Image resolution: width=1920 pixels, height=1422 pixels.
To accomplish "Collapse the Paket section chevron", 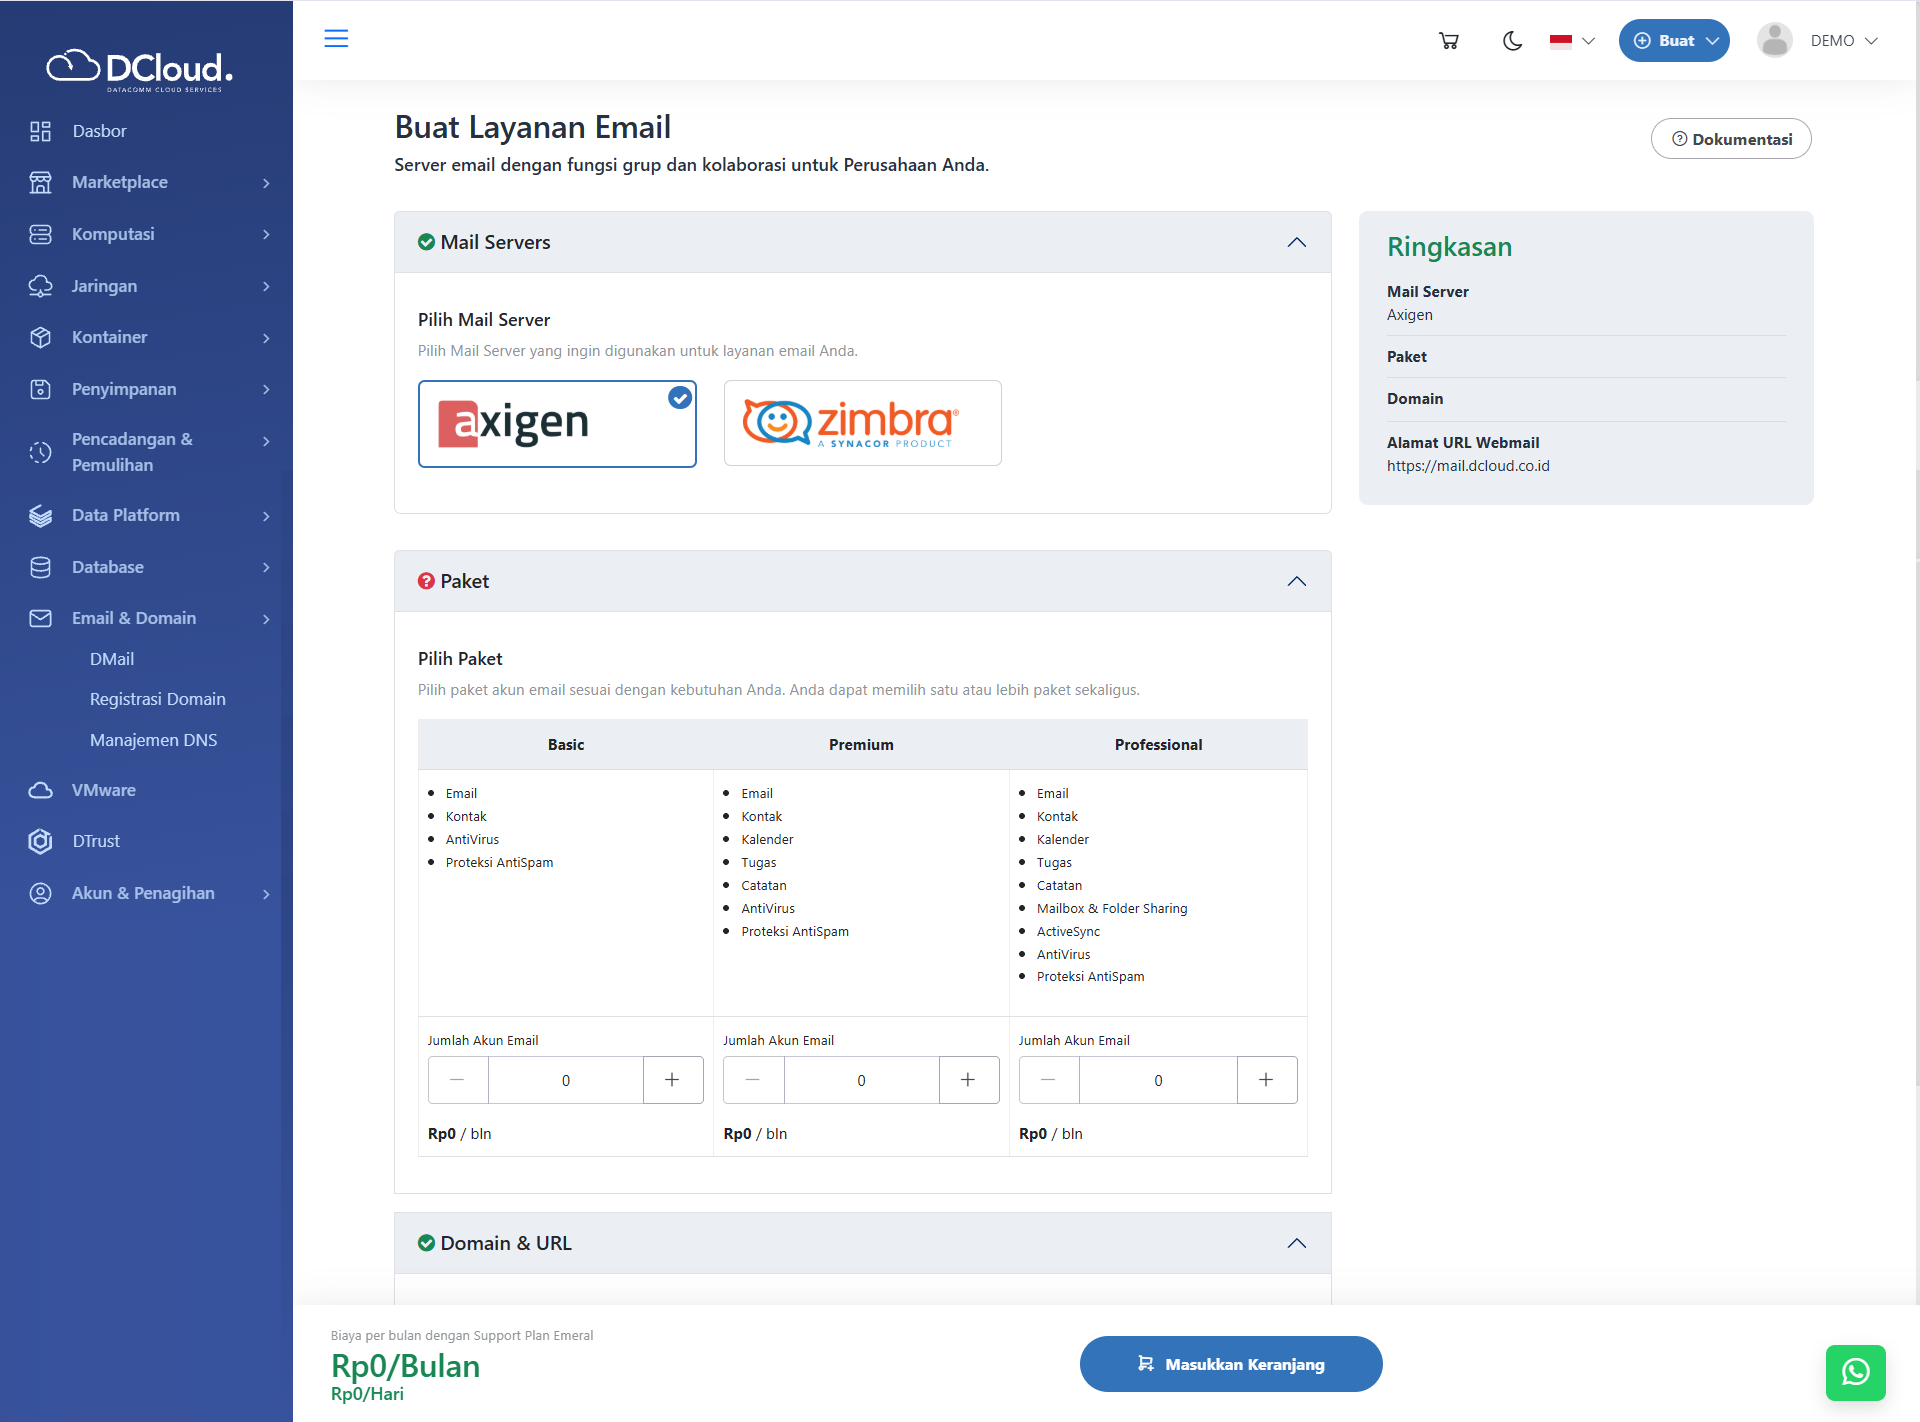I will (x=1296, y=581).
